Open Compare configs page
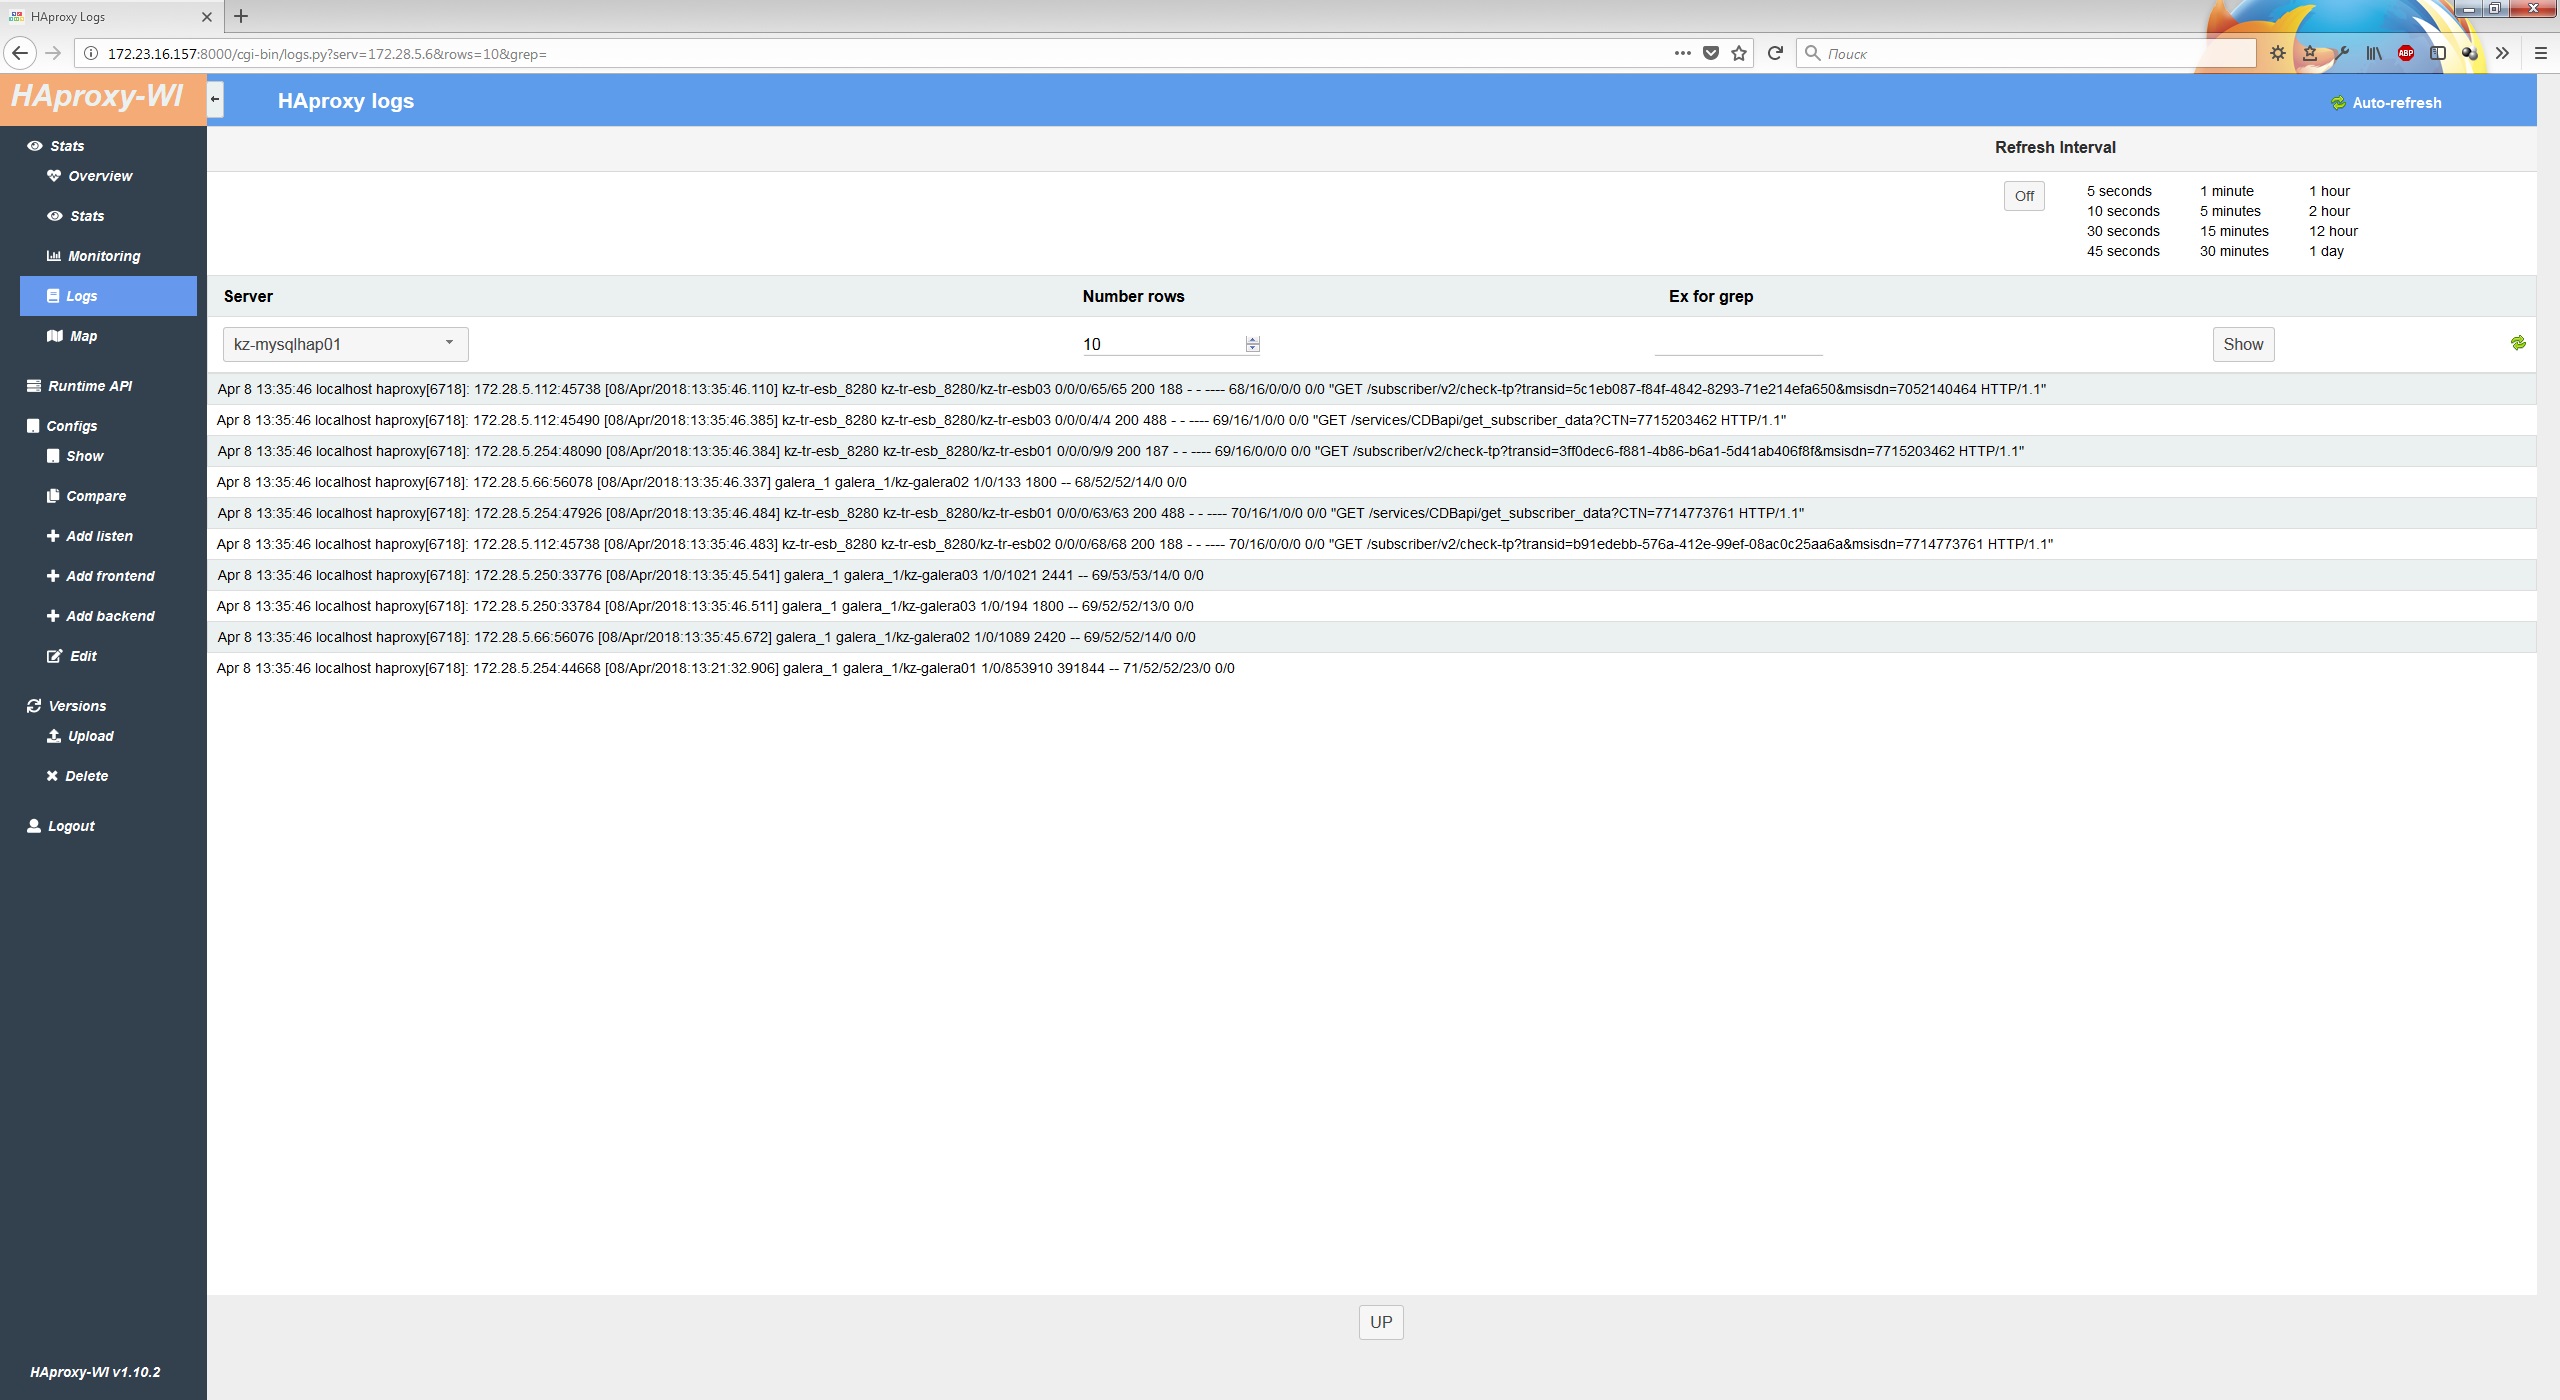Screen dimensions: 2560x1400 86,496
